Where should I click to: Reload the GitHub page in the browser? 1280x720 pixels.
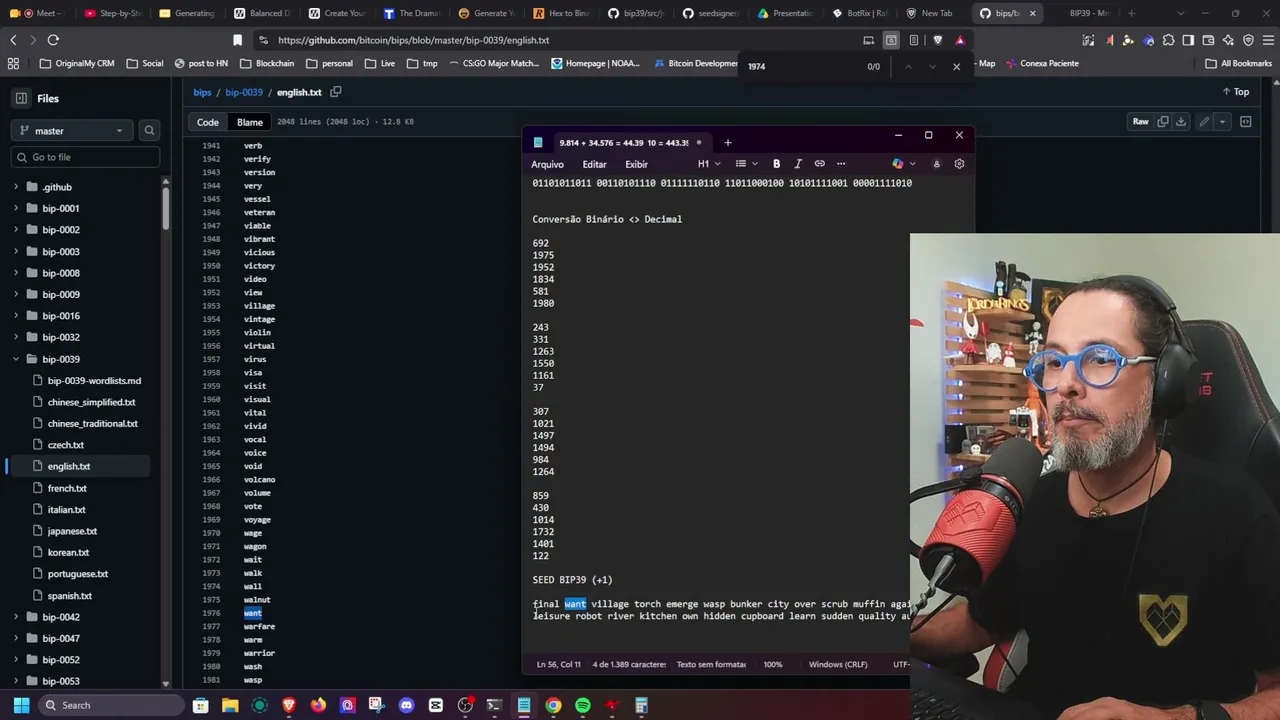point(53,40)
